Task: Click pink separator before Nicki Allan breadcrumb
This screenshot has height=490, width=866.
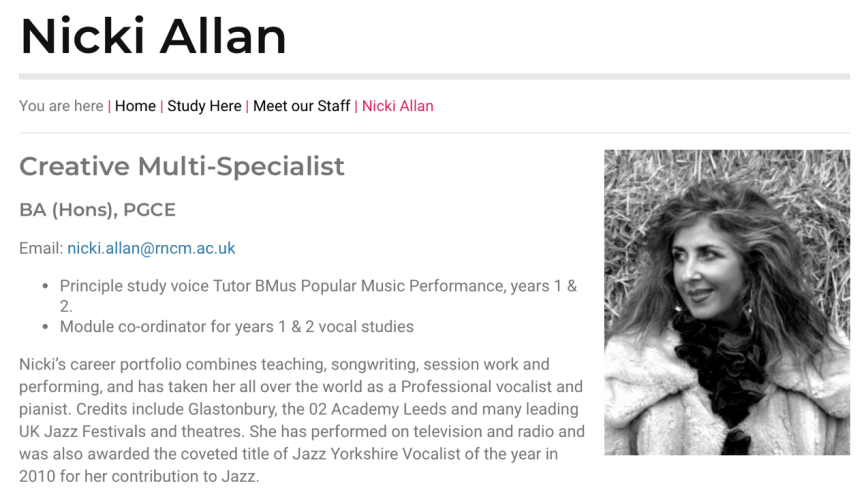Action: pyautogui.click(x=356, y=106)
